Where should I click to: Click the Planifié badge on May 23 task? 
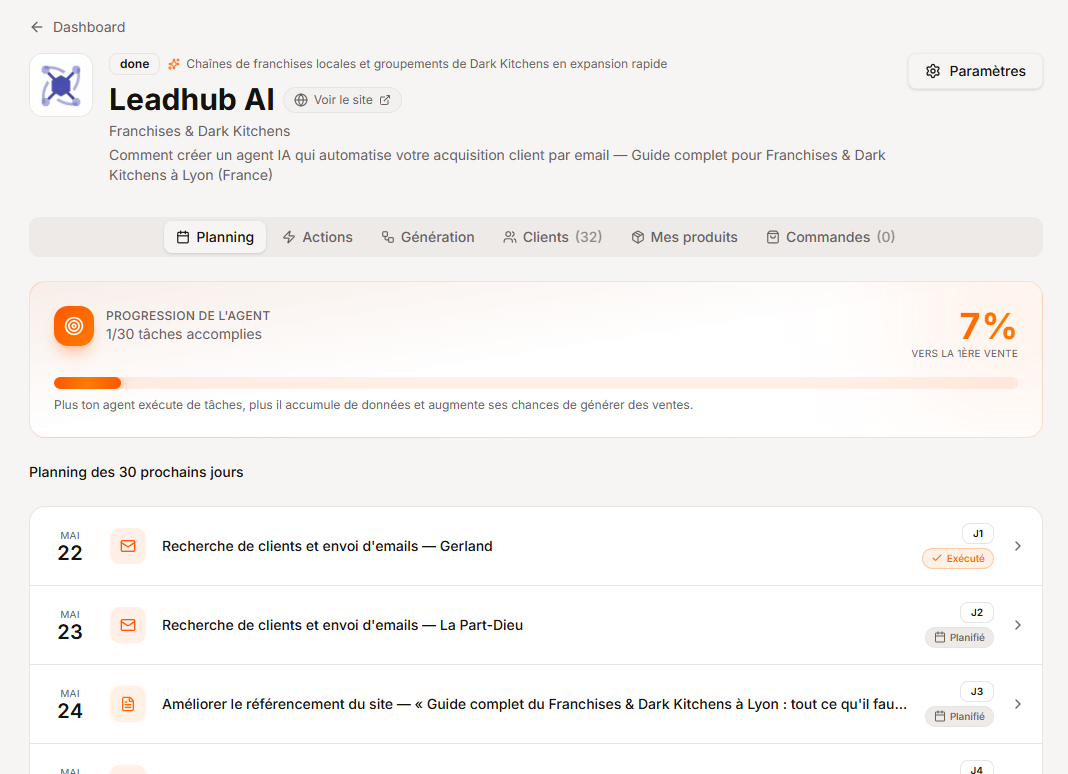click(959, 638)
